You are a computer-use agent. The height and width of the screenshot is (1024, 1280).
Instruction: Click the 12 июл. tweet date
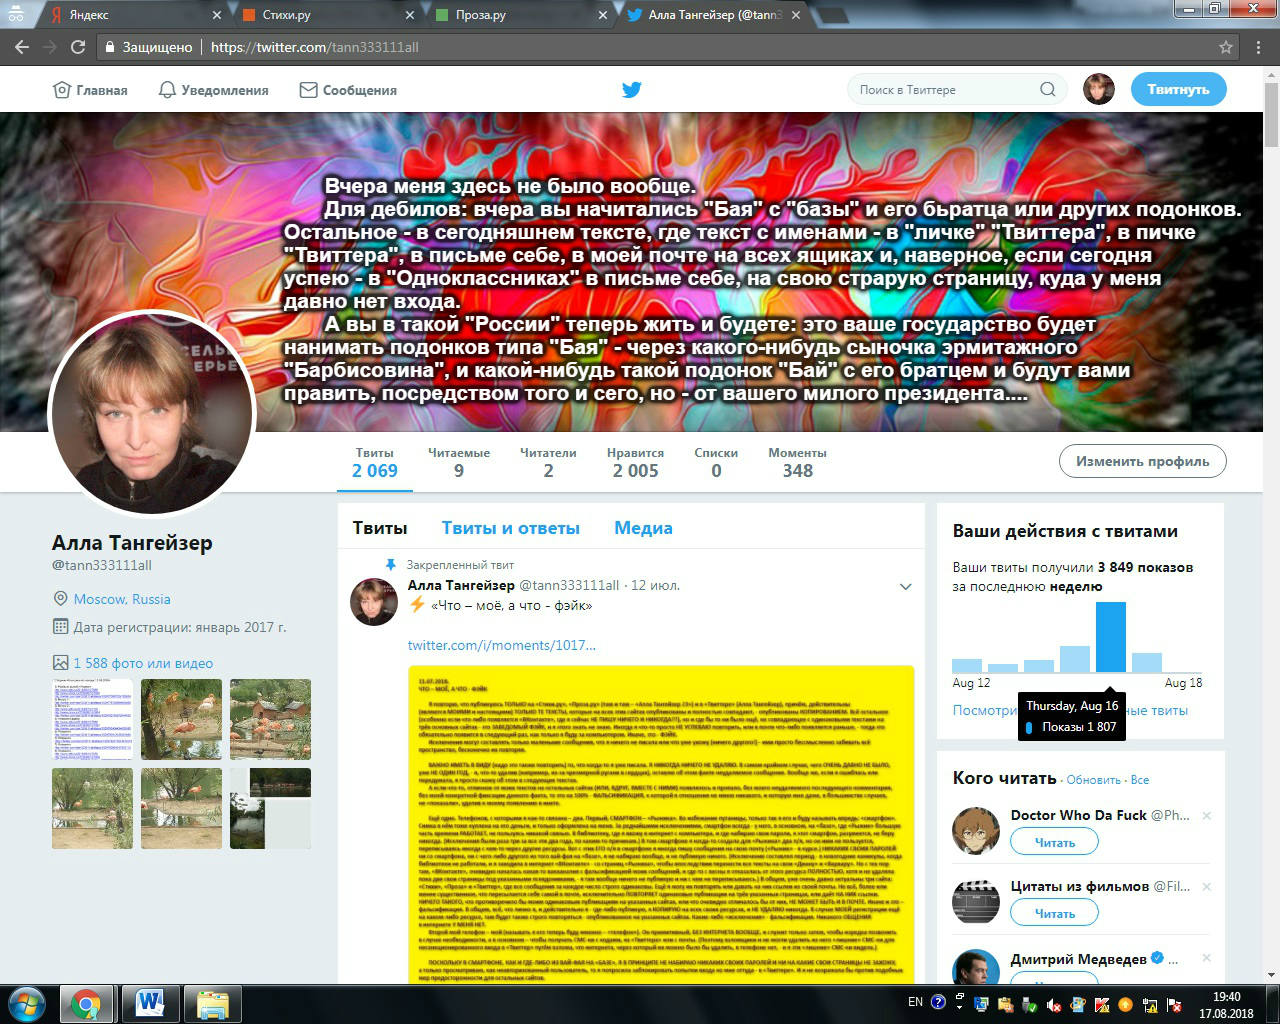click(x=655, y=585)
